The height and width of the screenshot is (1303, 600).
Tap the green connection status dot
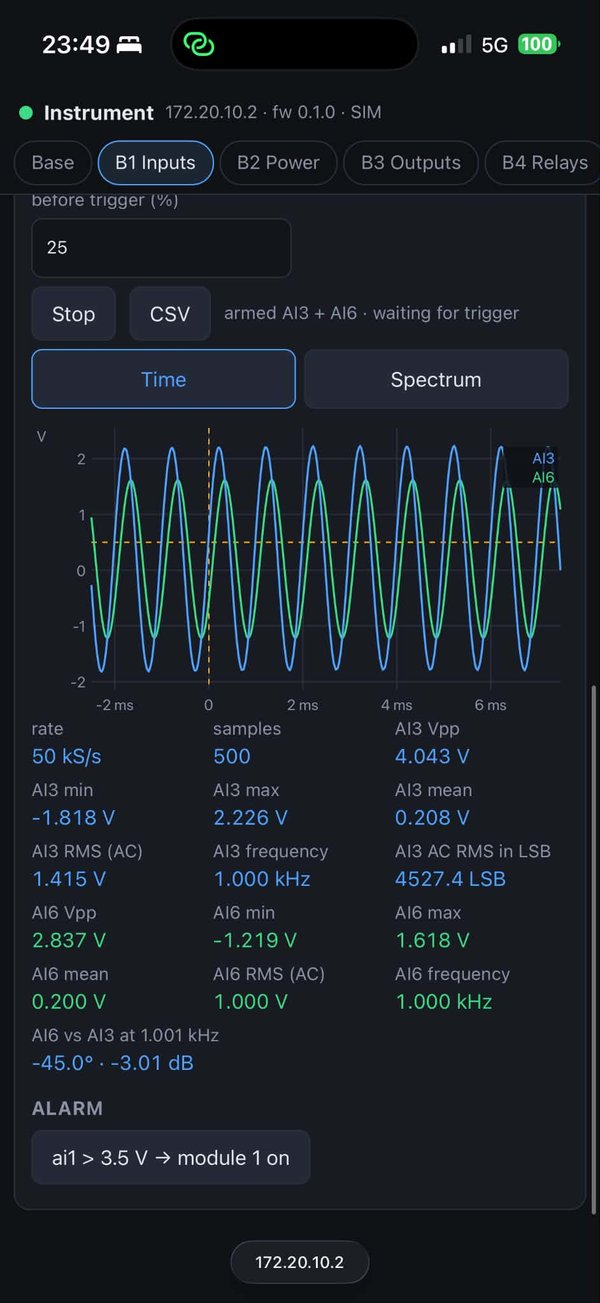click(26, 113)
